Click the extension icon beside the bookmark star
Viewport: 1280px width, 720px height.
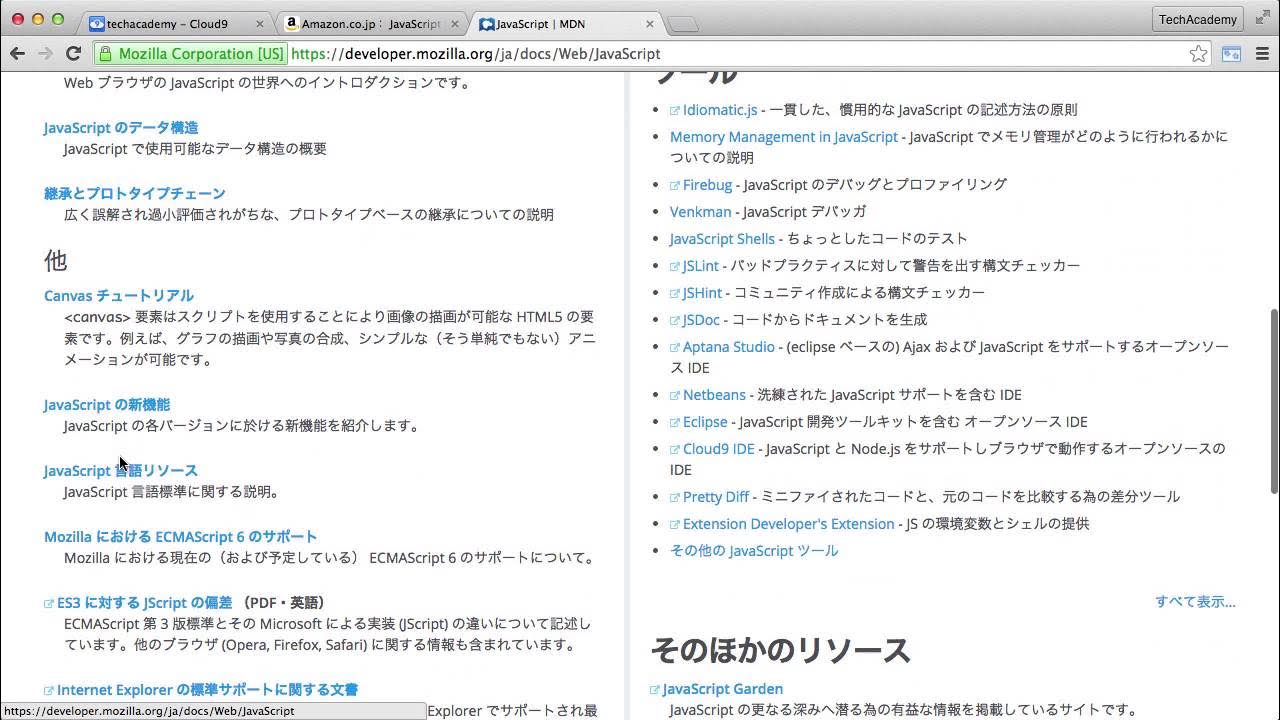pos(1231,54)
